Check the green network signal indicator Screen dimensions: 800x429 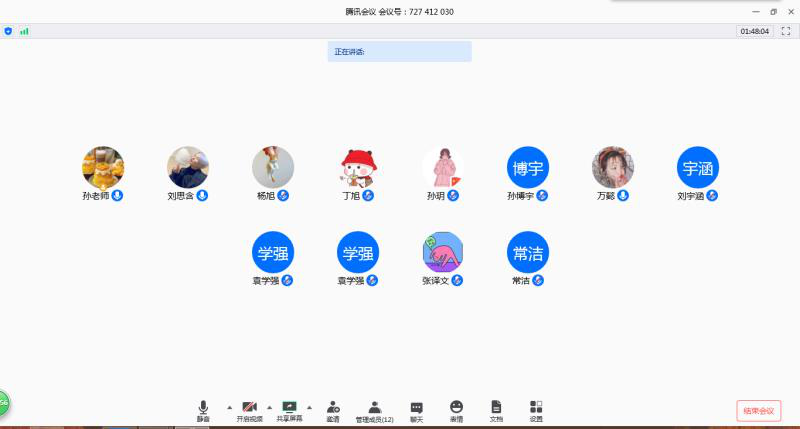(24, 31)
